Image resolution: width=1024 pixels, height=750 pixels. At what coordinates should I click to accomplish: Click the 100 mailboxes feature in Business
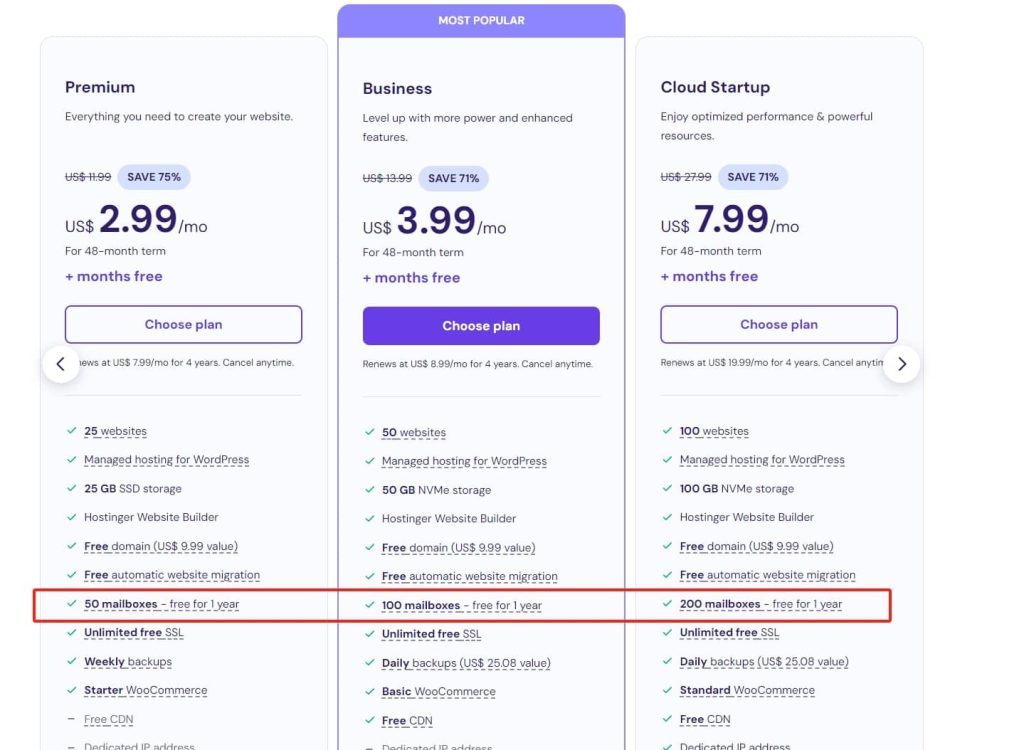[x=421, y=605]
